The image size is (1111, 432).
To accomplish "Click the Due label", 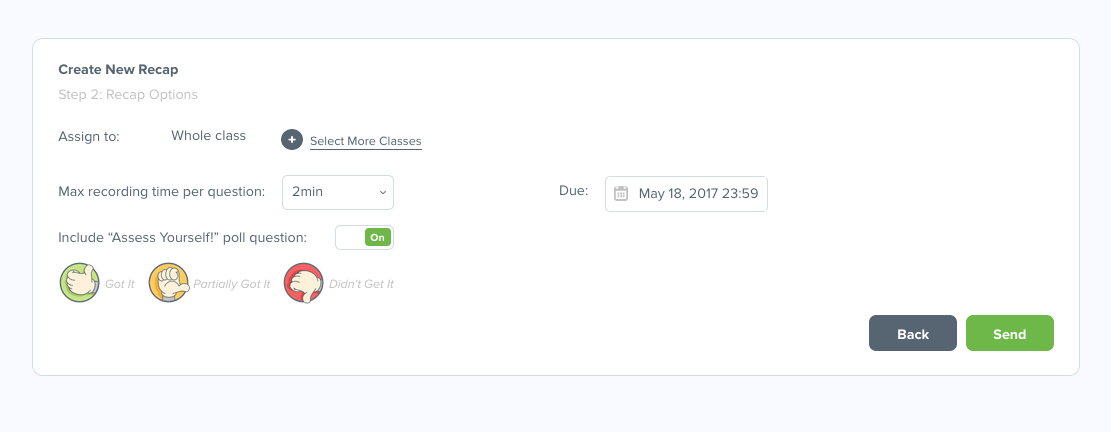I will [x=573, y=191].
